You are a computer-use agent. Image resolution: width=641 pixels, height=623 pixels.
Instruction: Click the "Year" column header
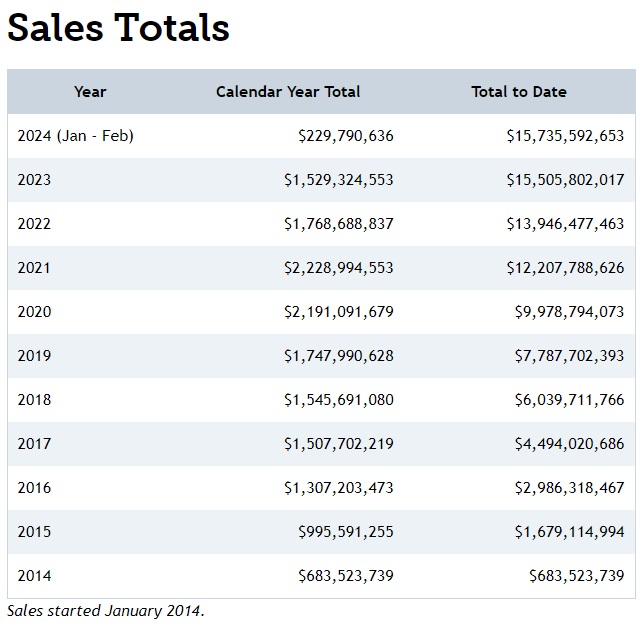click(90, 92)
